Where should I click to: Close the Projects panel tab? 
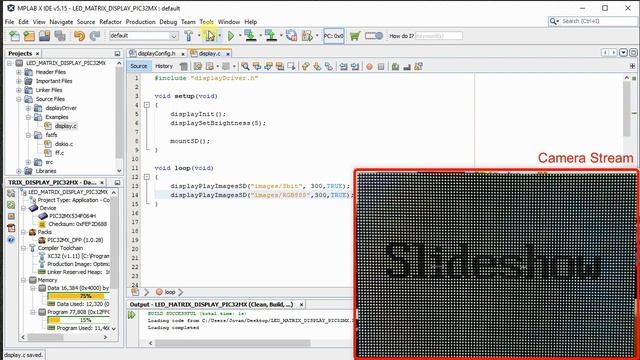point(37,53)
